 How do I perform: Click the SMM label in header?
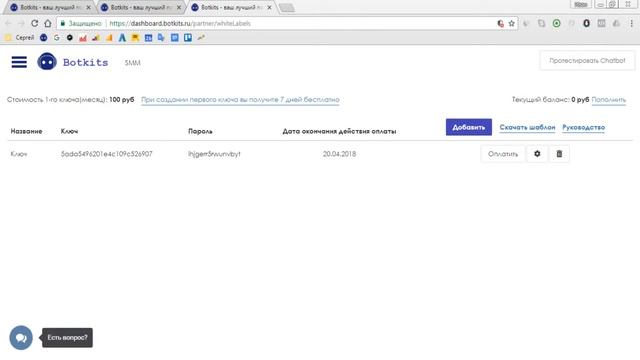point(133,62)
